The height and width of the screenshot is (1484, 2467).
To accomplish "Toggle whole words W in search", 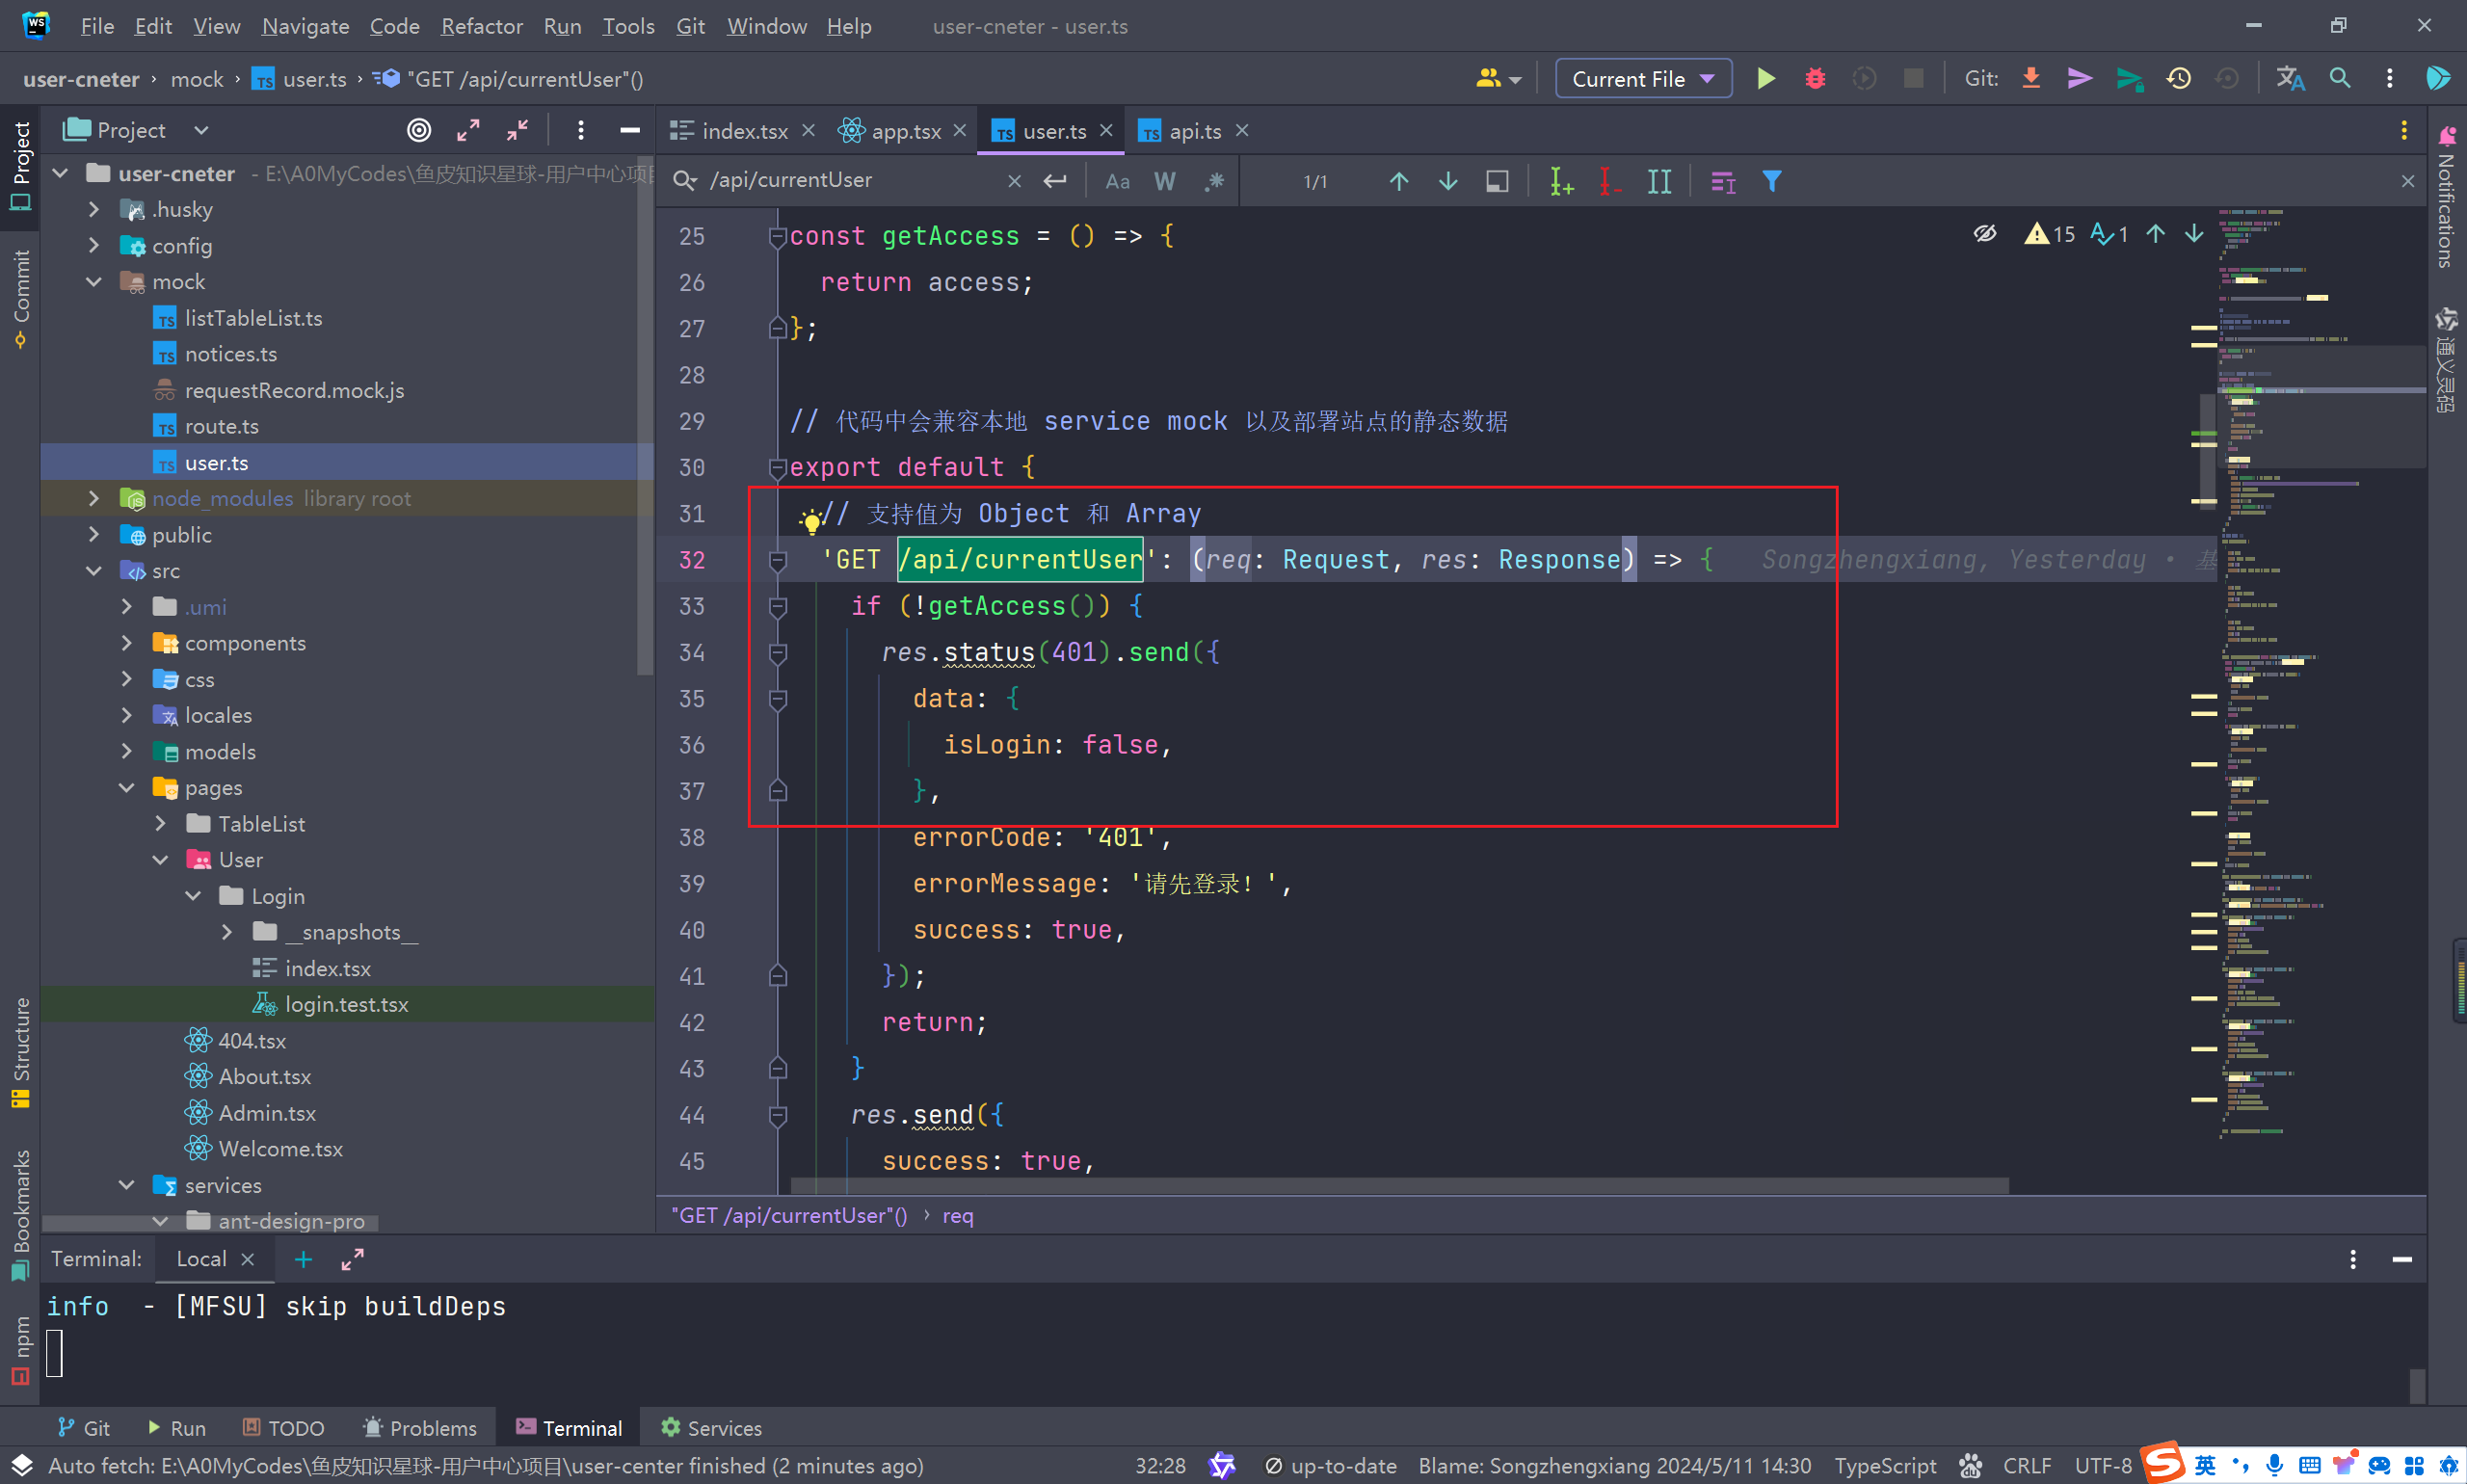I will [1164, 181].
